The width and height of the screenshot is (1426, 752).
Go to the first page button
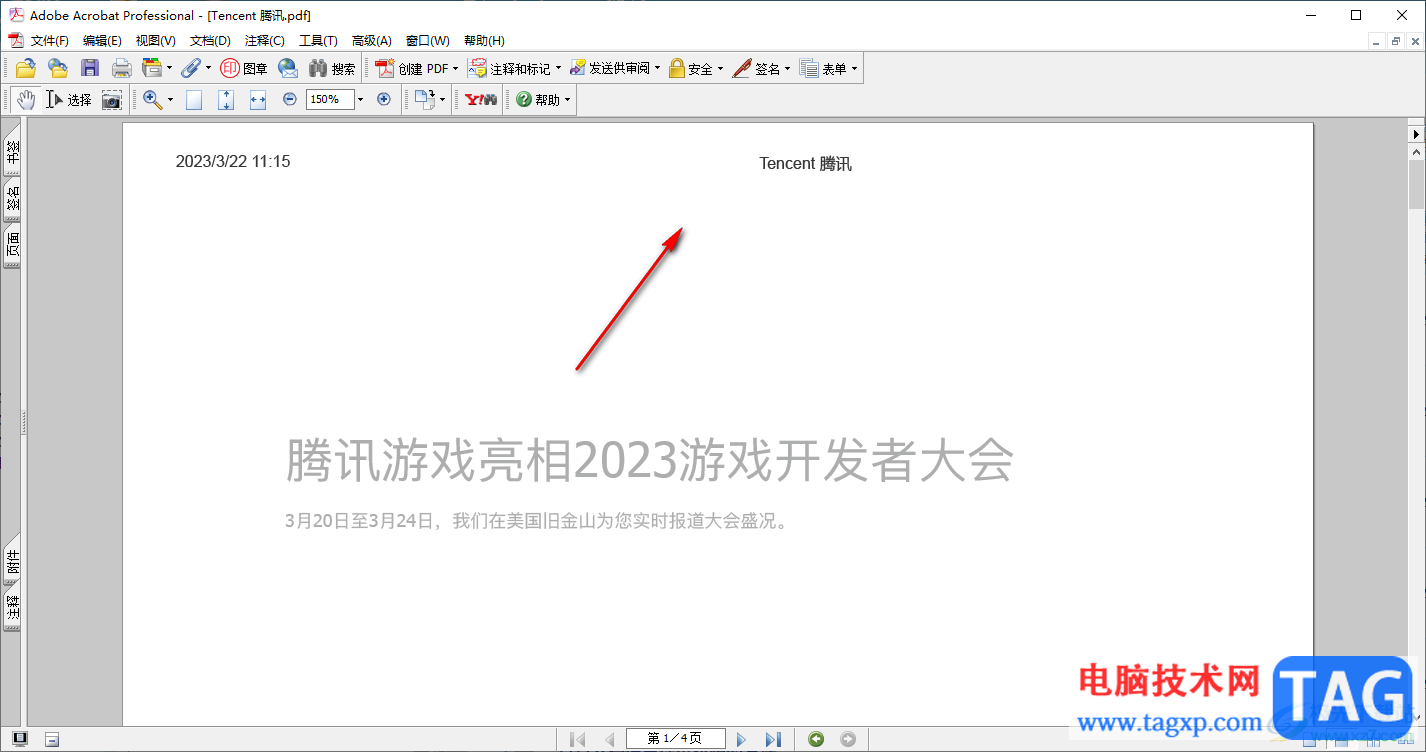tap(577, 739)
